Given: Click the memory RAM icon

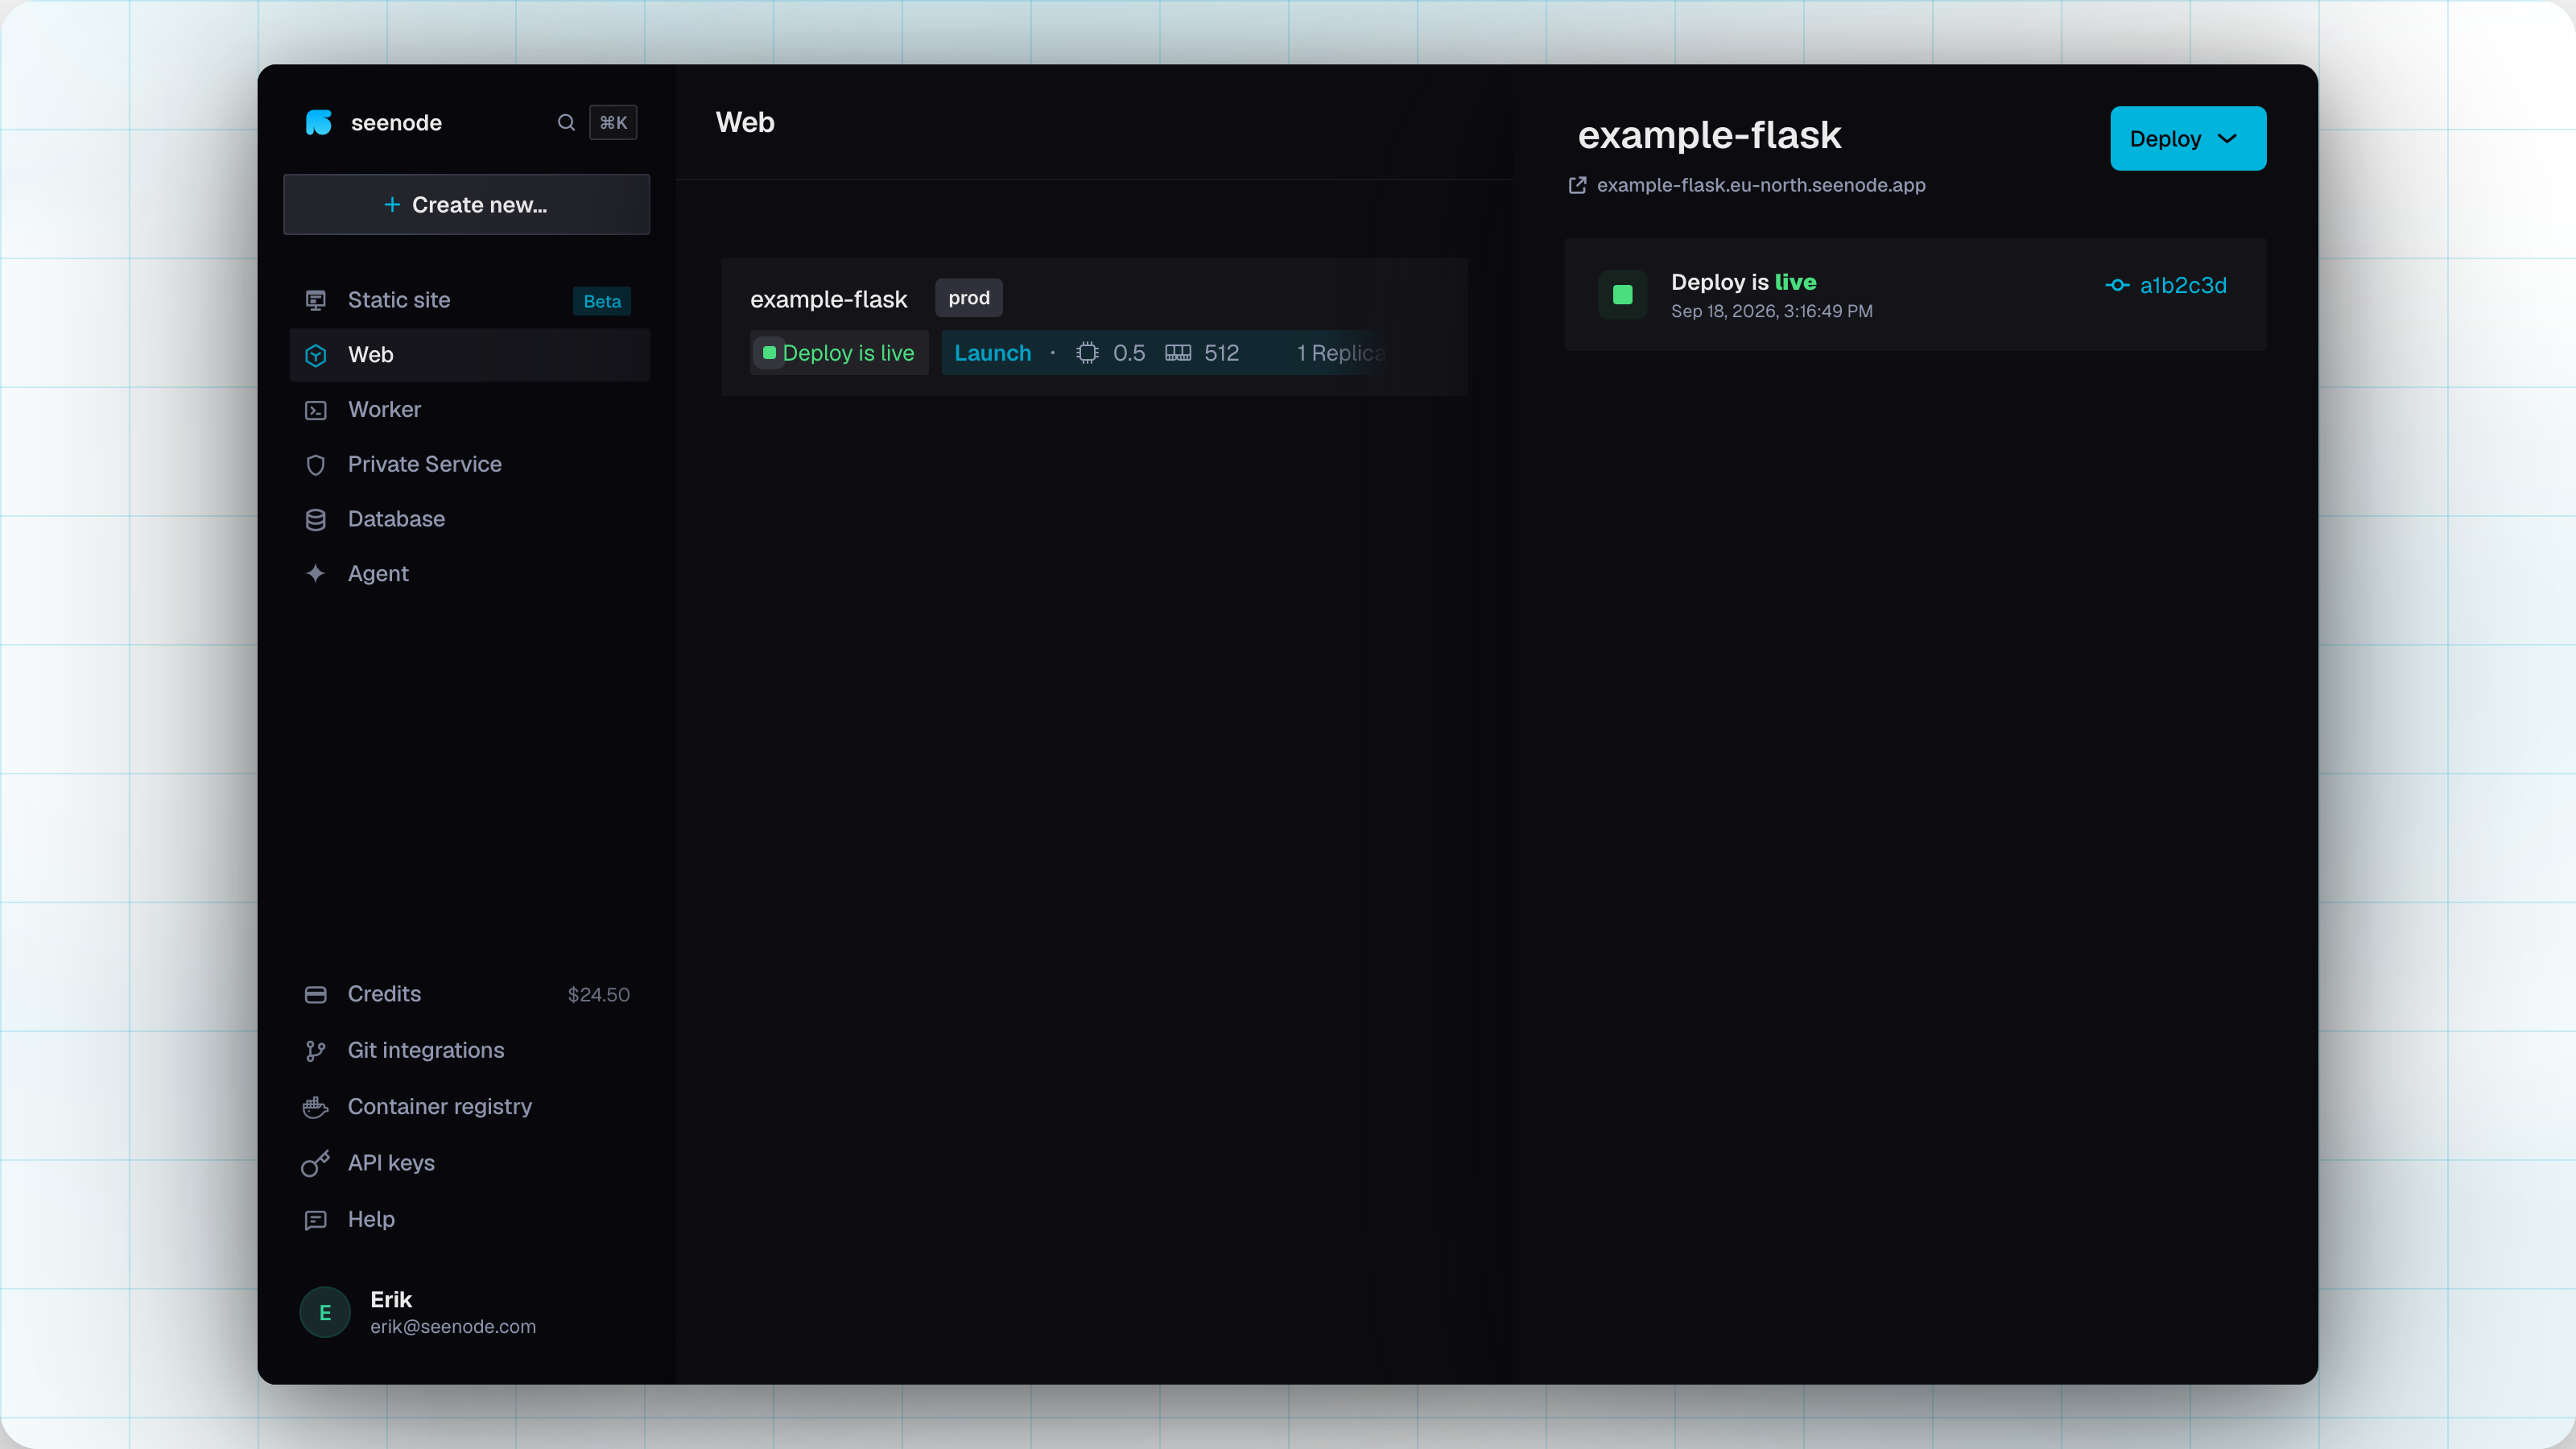Looking at the screenshot, I should pos(1178,353).
